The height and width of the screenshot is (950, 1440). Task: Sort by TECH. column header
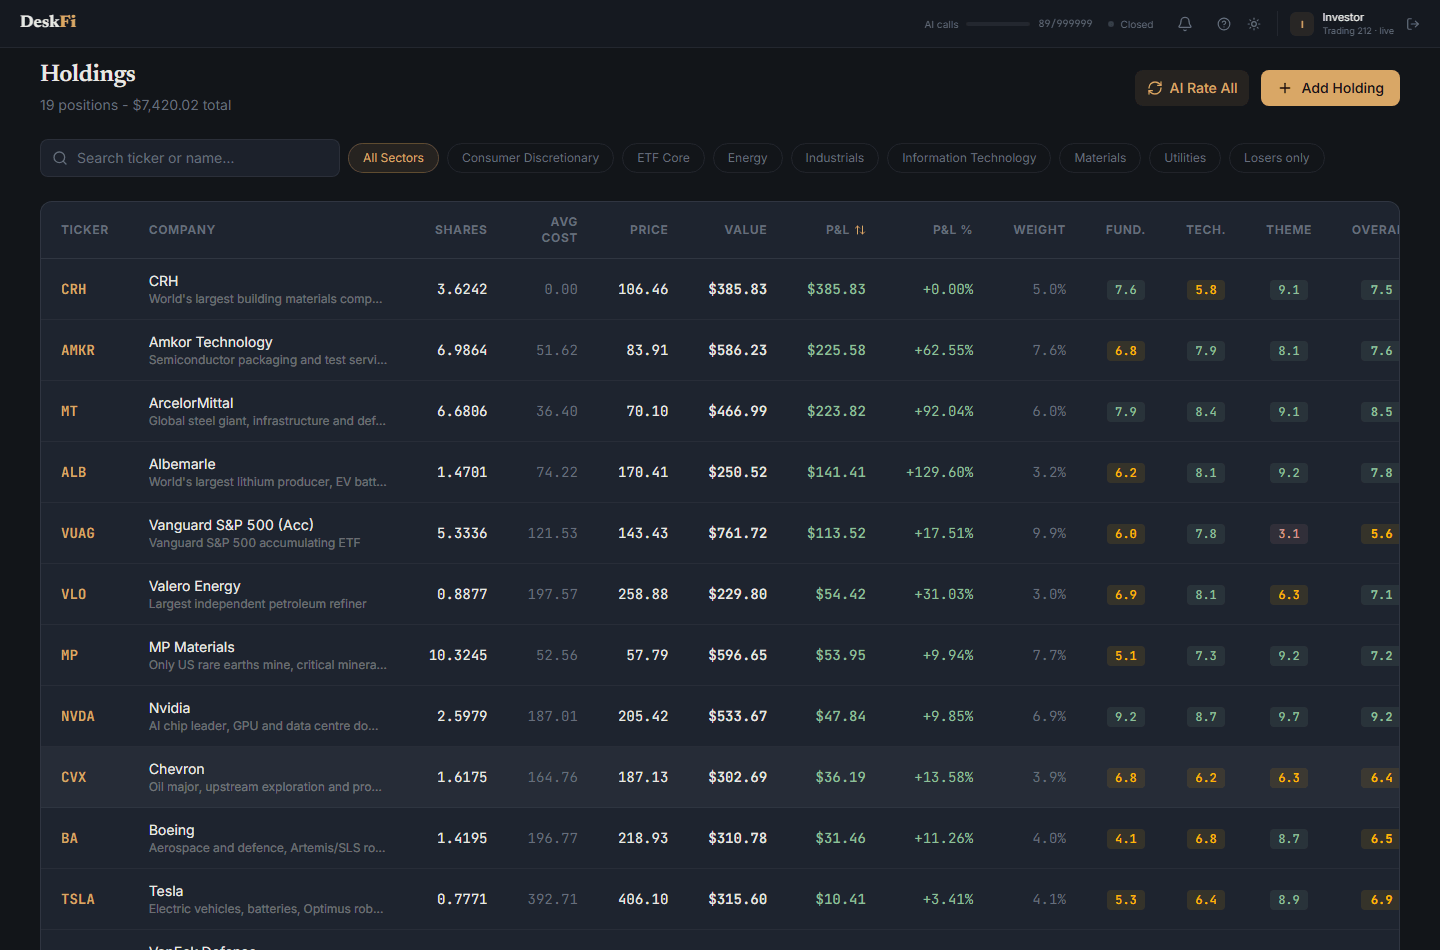[x=1205, y=230]
